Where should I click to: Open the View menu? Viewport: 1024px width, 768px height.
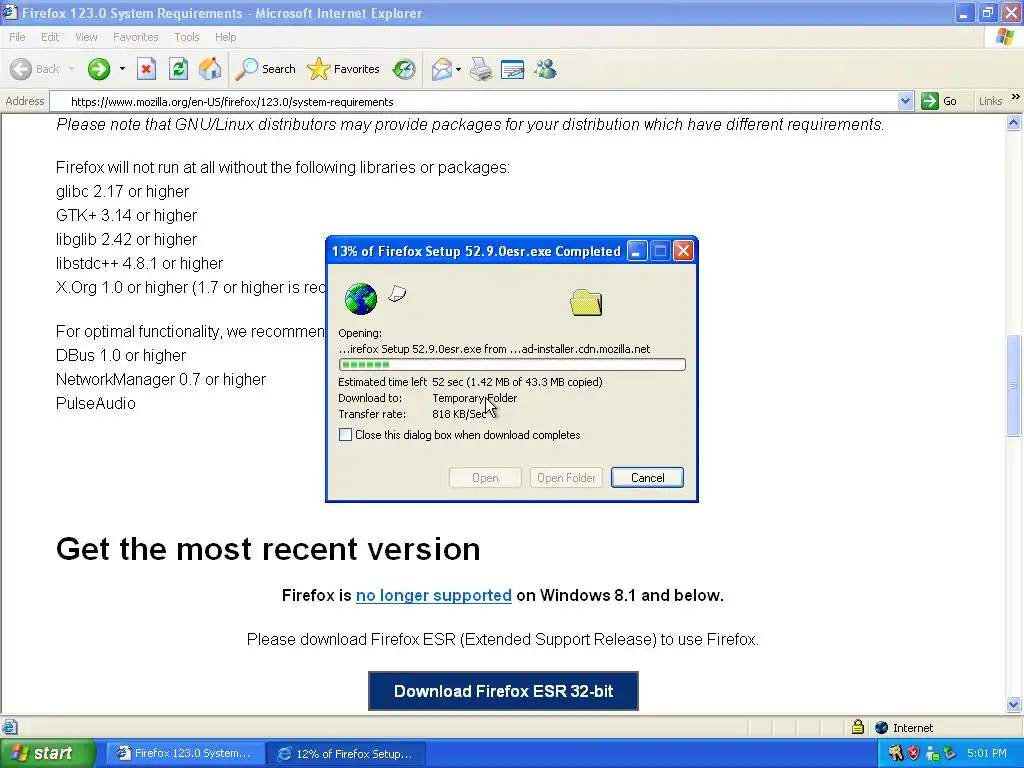pos(86,37)
